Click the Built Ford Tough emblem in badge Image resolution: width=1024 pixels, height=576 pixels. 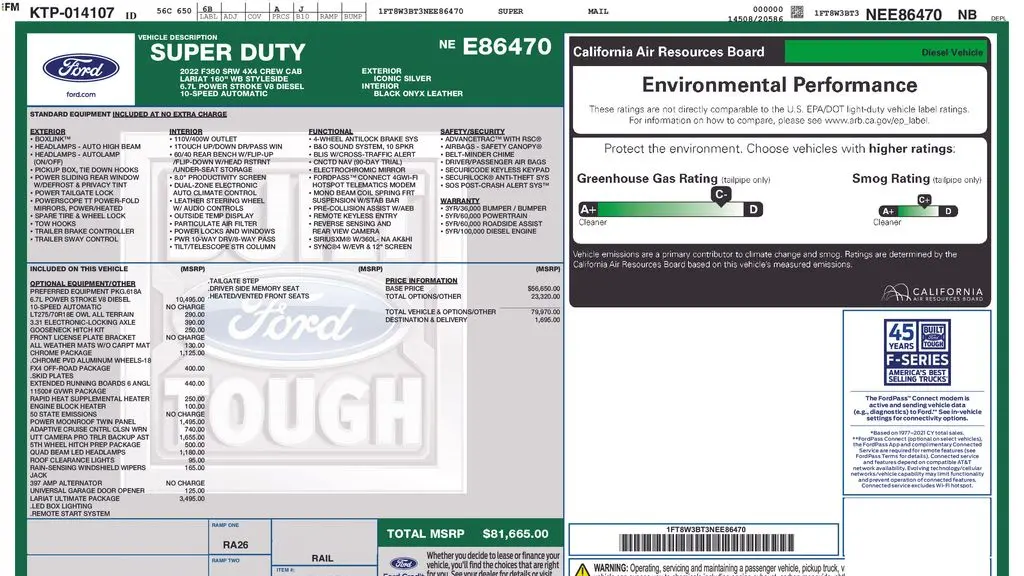click(x=933, y=336)
